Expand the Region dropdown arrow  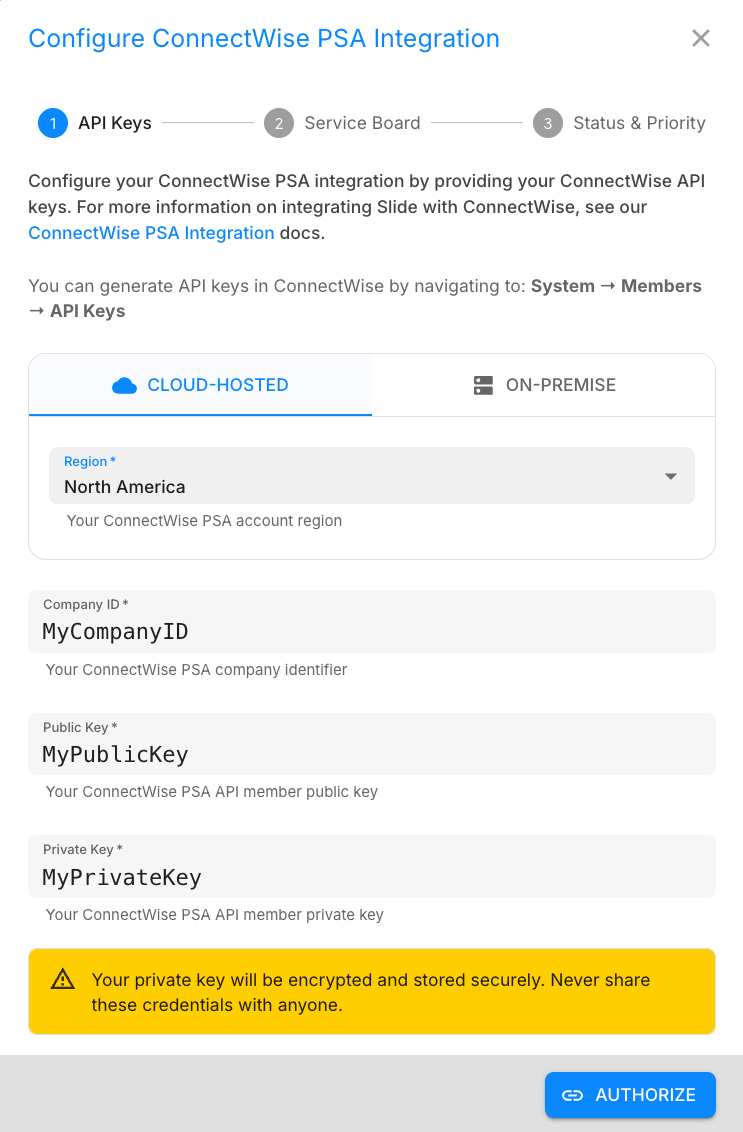click(x=671, y=476)
